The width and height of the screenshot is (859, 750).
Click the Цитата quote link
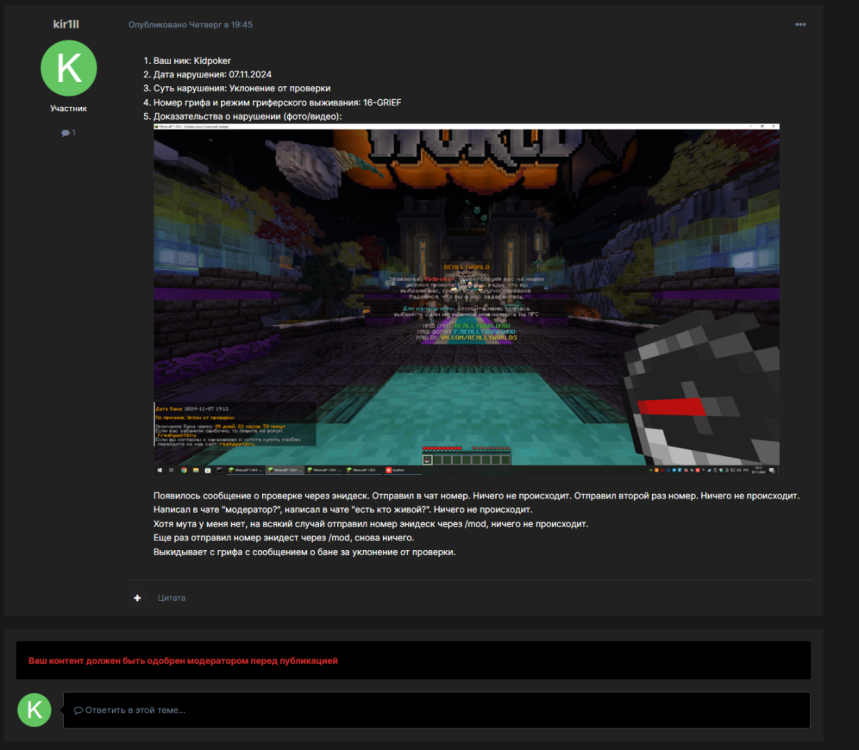(x=171, y=598)
